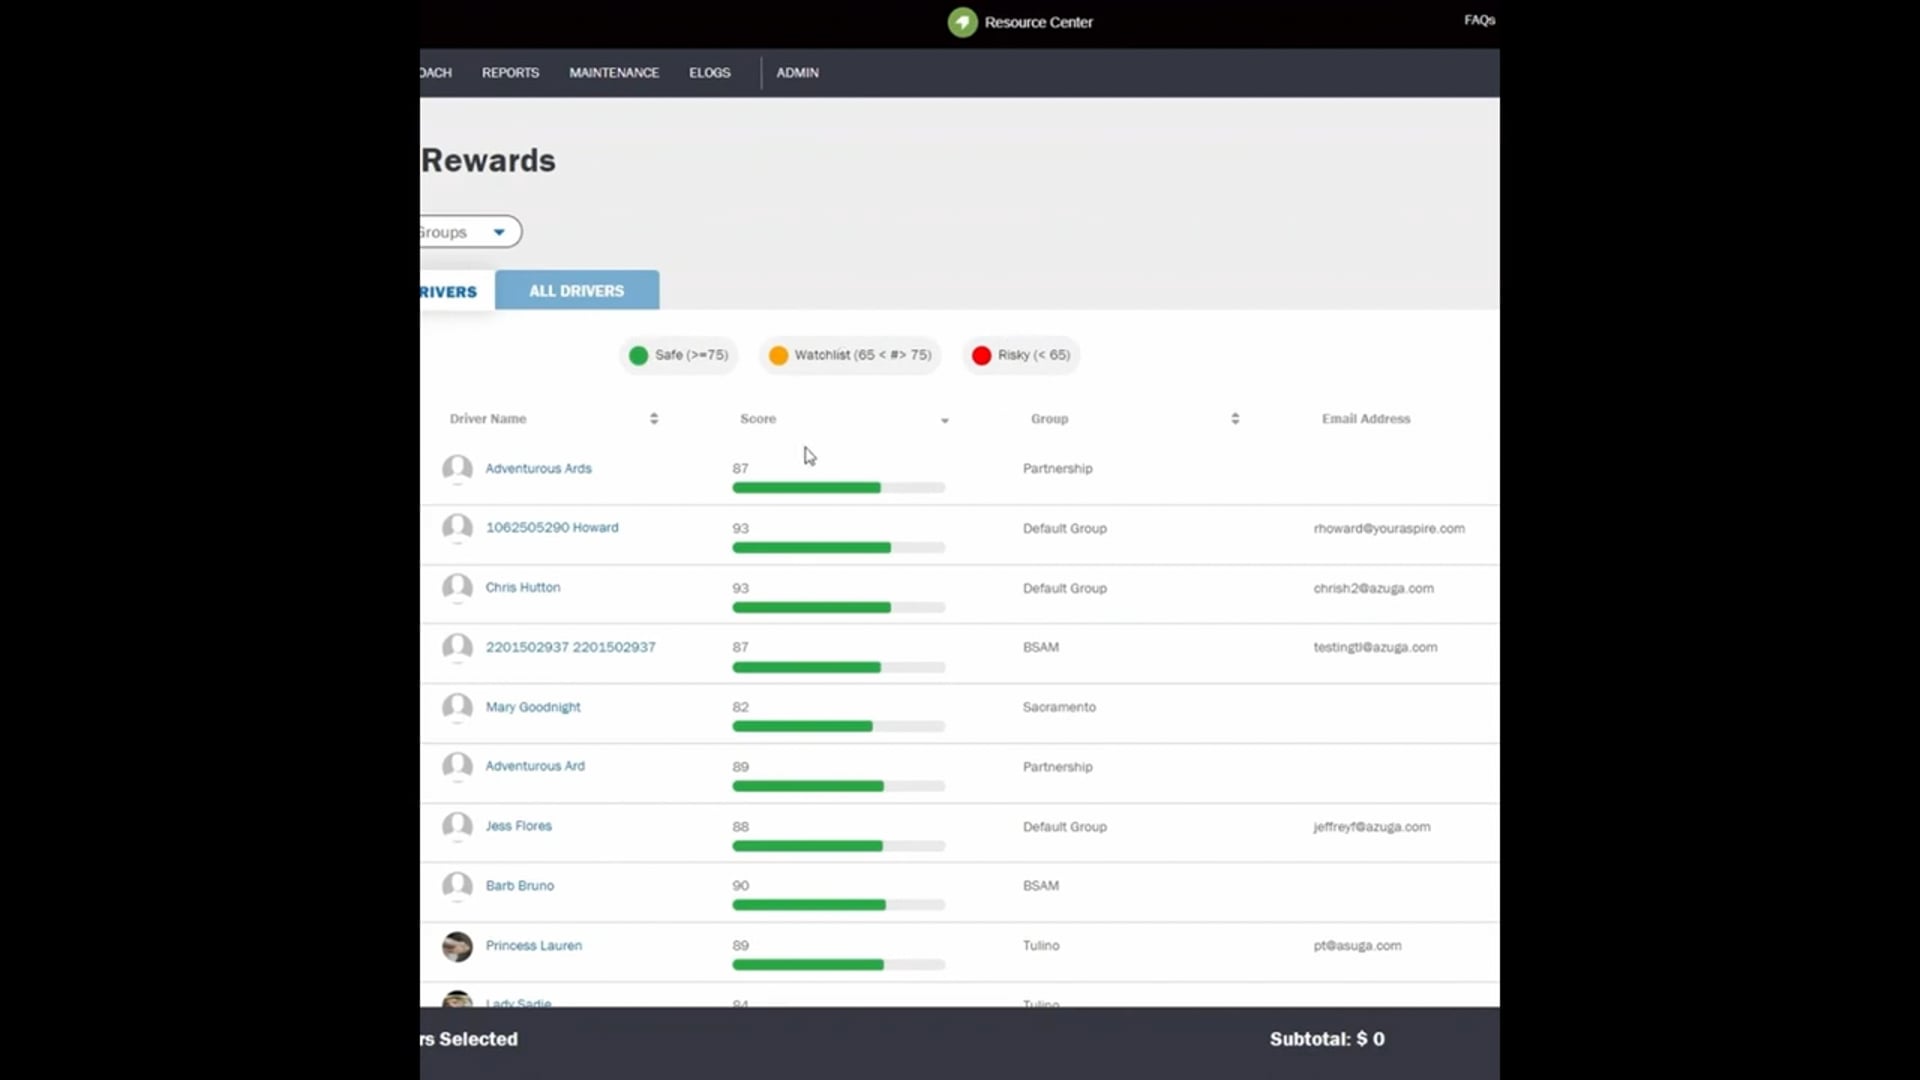Open the MAINTENANCE menu
Viewport: 1920px width, 1080px height.
click(x=613, y=73)
